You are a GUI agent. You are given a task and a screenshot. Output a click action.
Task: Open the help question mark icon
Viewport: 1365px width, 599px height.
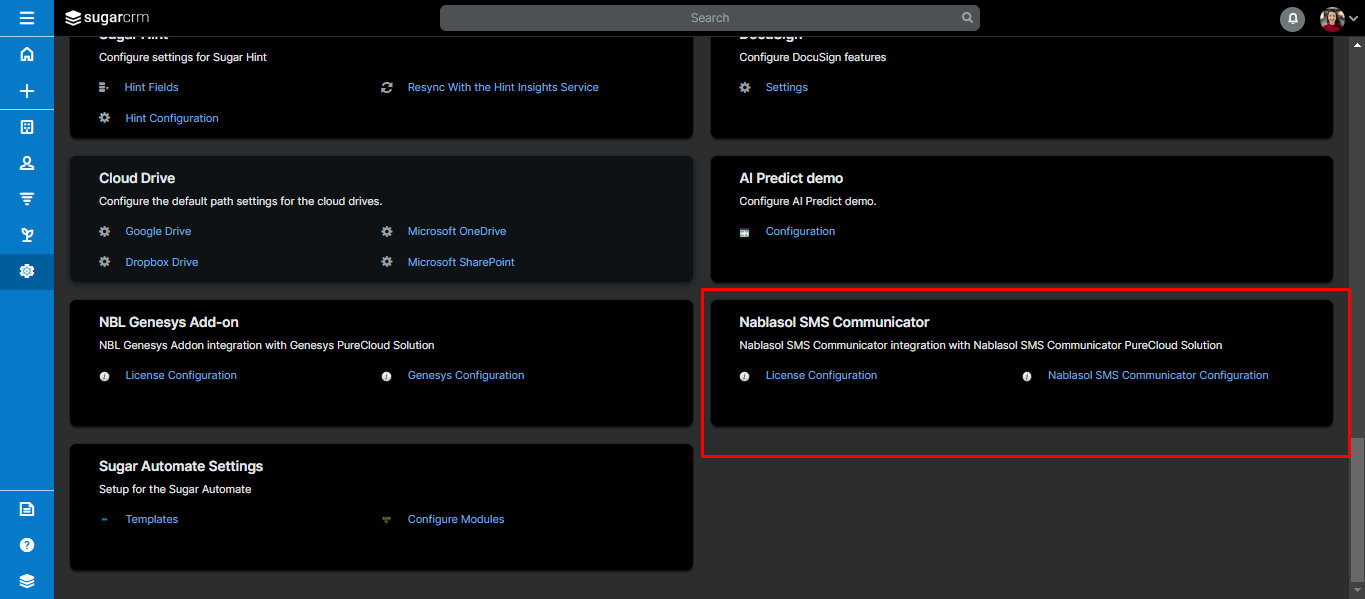point(27,545)
